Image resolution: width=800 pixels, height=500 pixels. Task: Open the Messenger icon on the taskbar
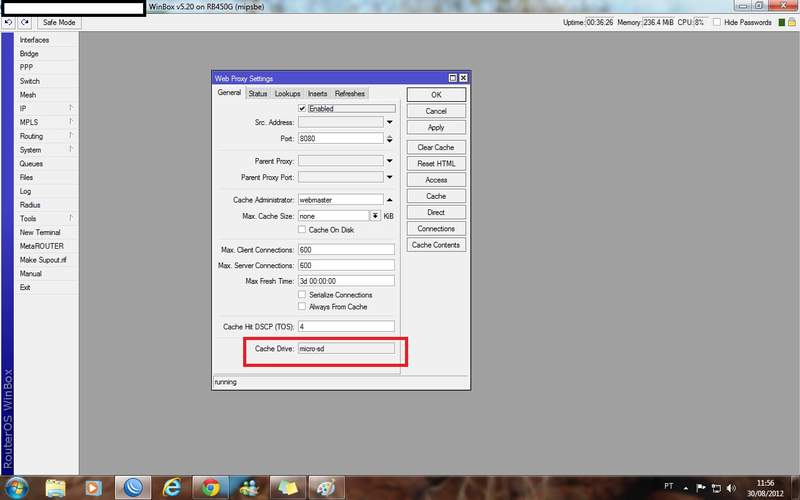(x=249, y=488)
